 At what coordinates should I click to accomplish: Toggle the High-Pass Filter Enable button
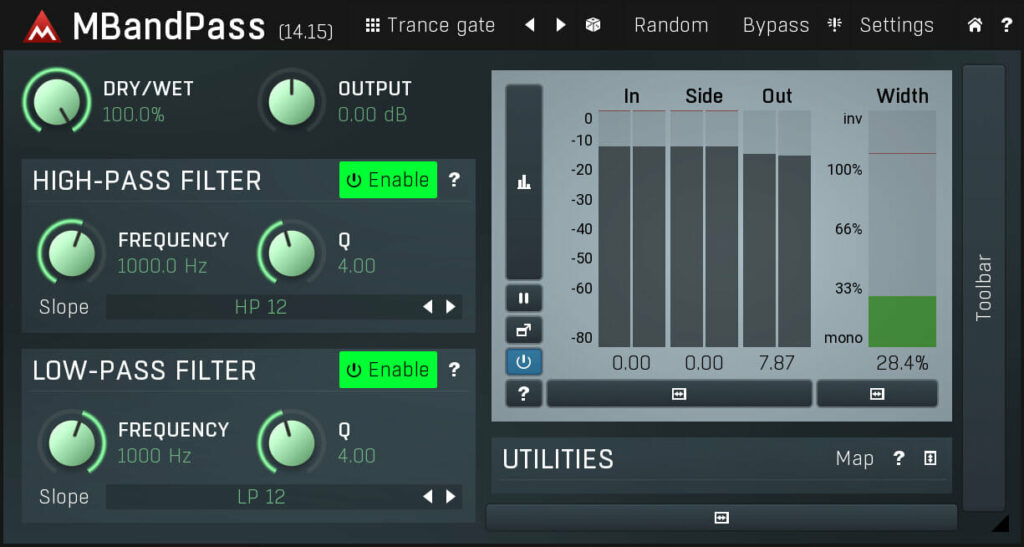pyautogui.click(x=388, y=180)
